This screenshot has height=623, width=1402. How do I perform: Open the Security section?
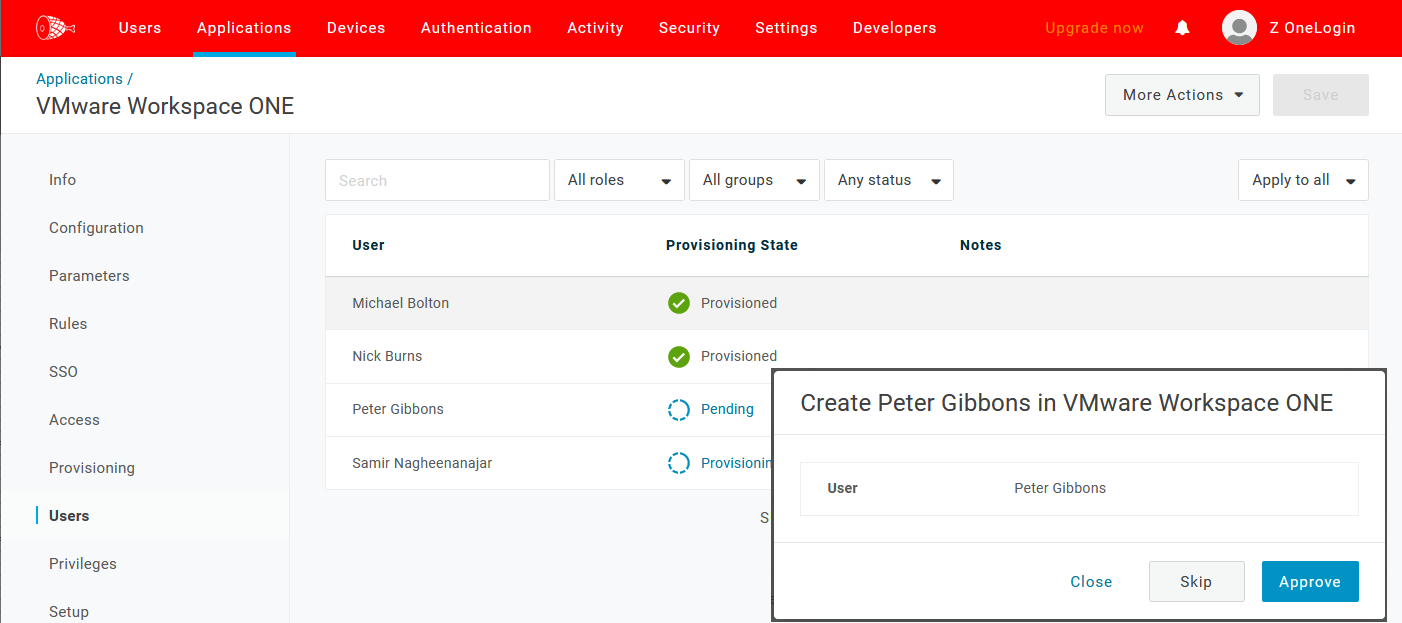pyautogui.click(x=689, y=28)
